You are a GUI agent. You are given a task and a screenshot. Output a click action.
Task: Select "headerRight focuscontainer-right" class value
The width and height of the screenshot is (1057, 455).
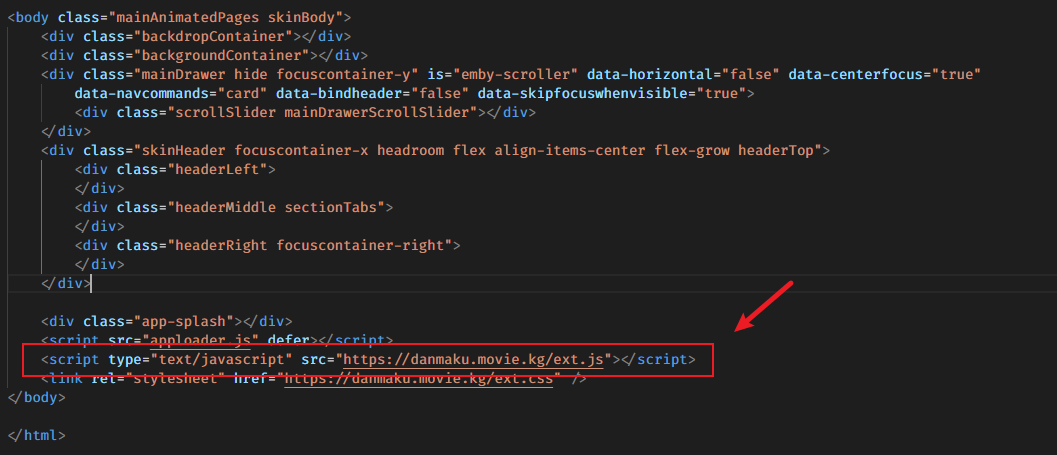310,245
